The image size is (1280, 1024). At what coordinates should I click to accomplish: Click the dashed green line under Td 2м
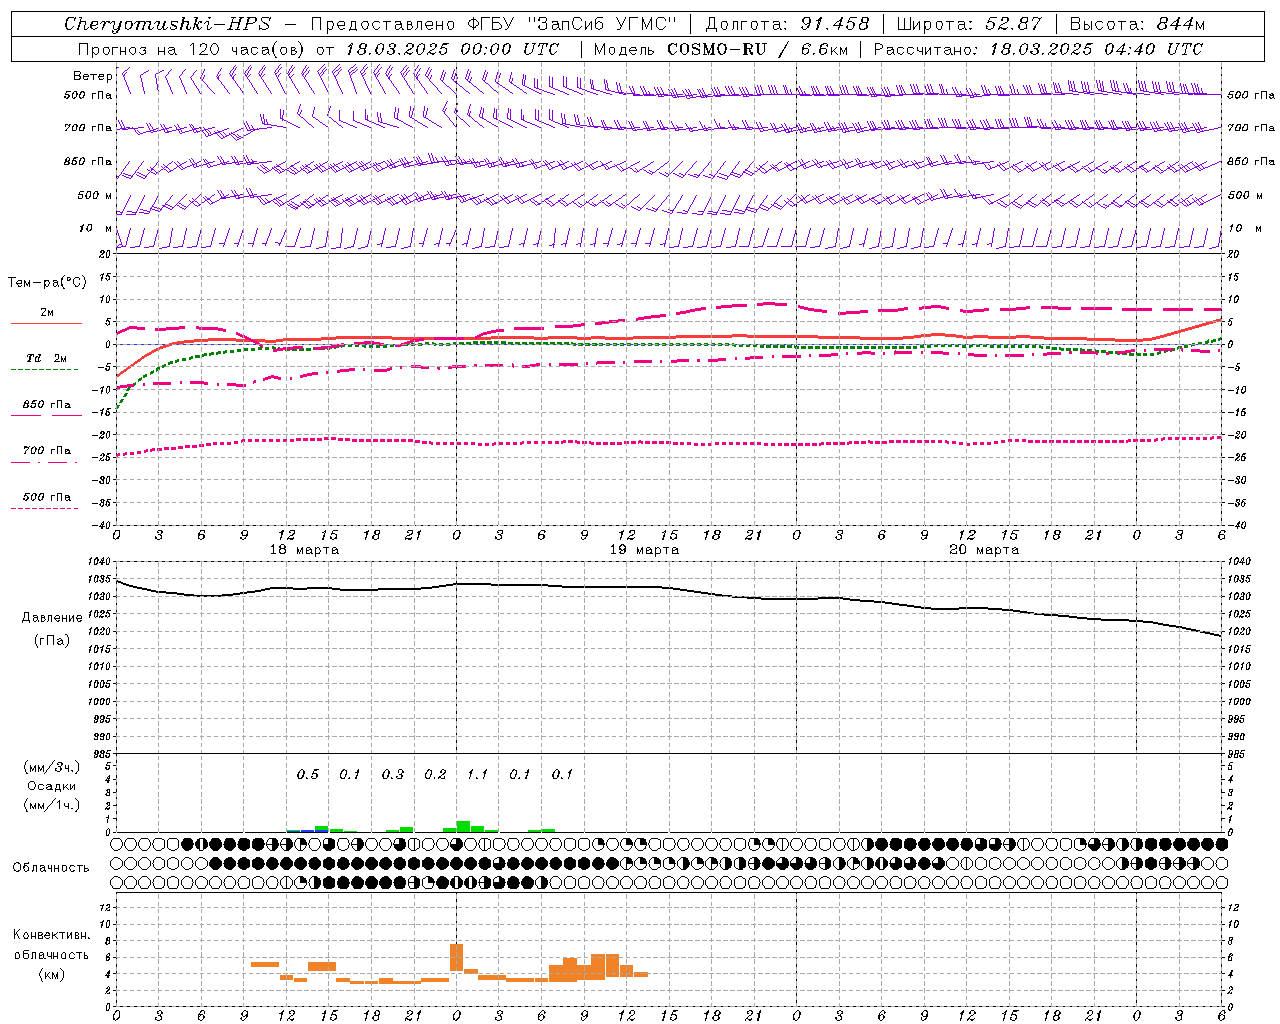coord(44,370)
